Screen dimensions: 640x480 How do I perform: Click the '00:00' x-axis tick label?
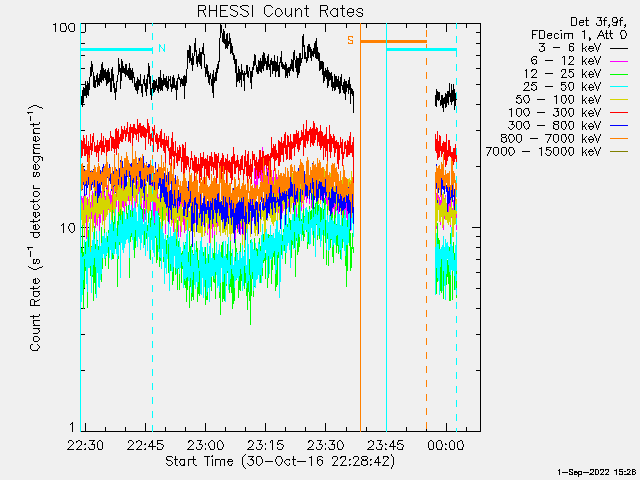[446, 445]
